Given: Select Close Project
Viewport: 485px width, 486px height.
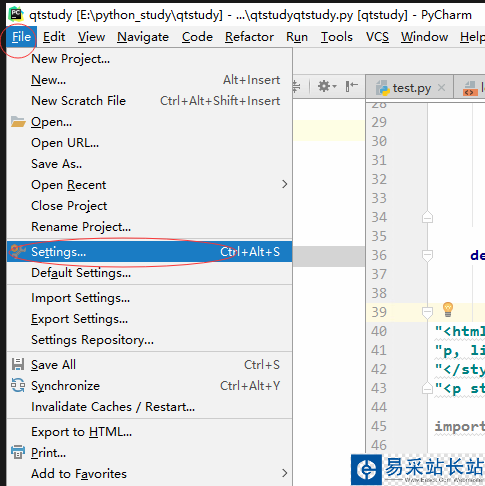Looking at the screenshot, I should (x=149, y=206).
